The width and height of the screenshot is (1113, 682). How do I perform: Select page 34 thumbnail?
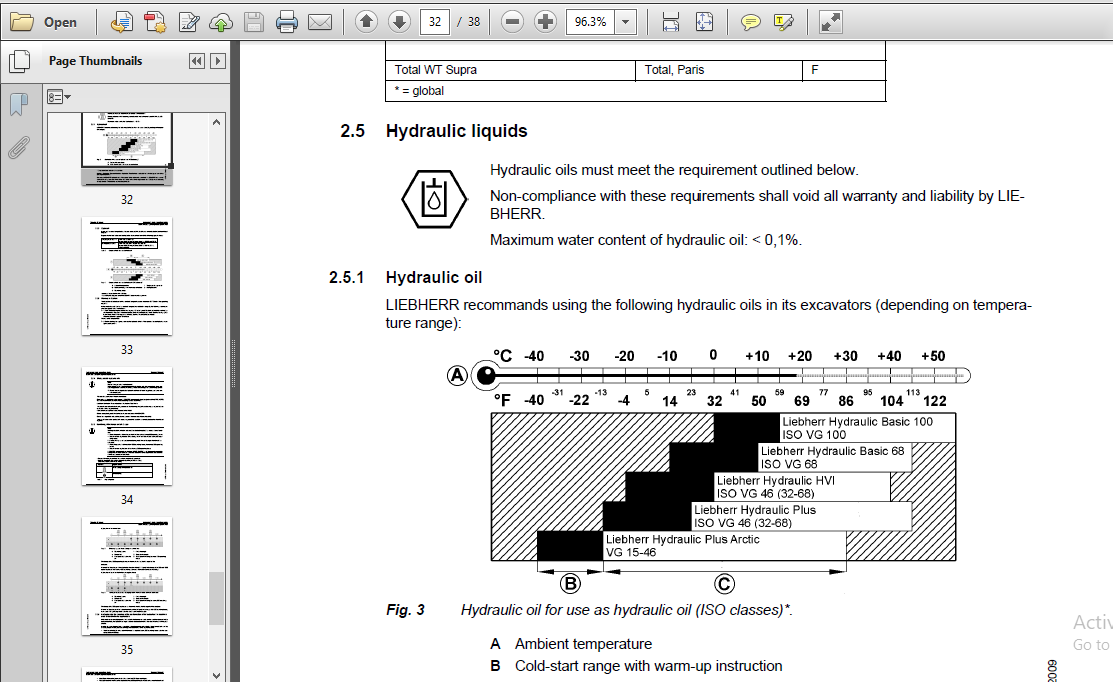pos(127,426)
